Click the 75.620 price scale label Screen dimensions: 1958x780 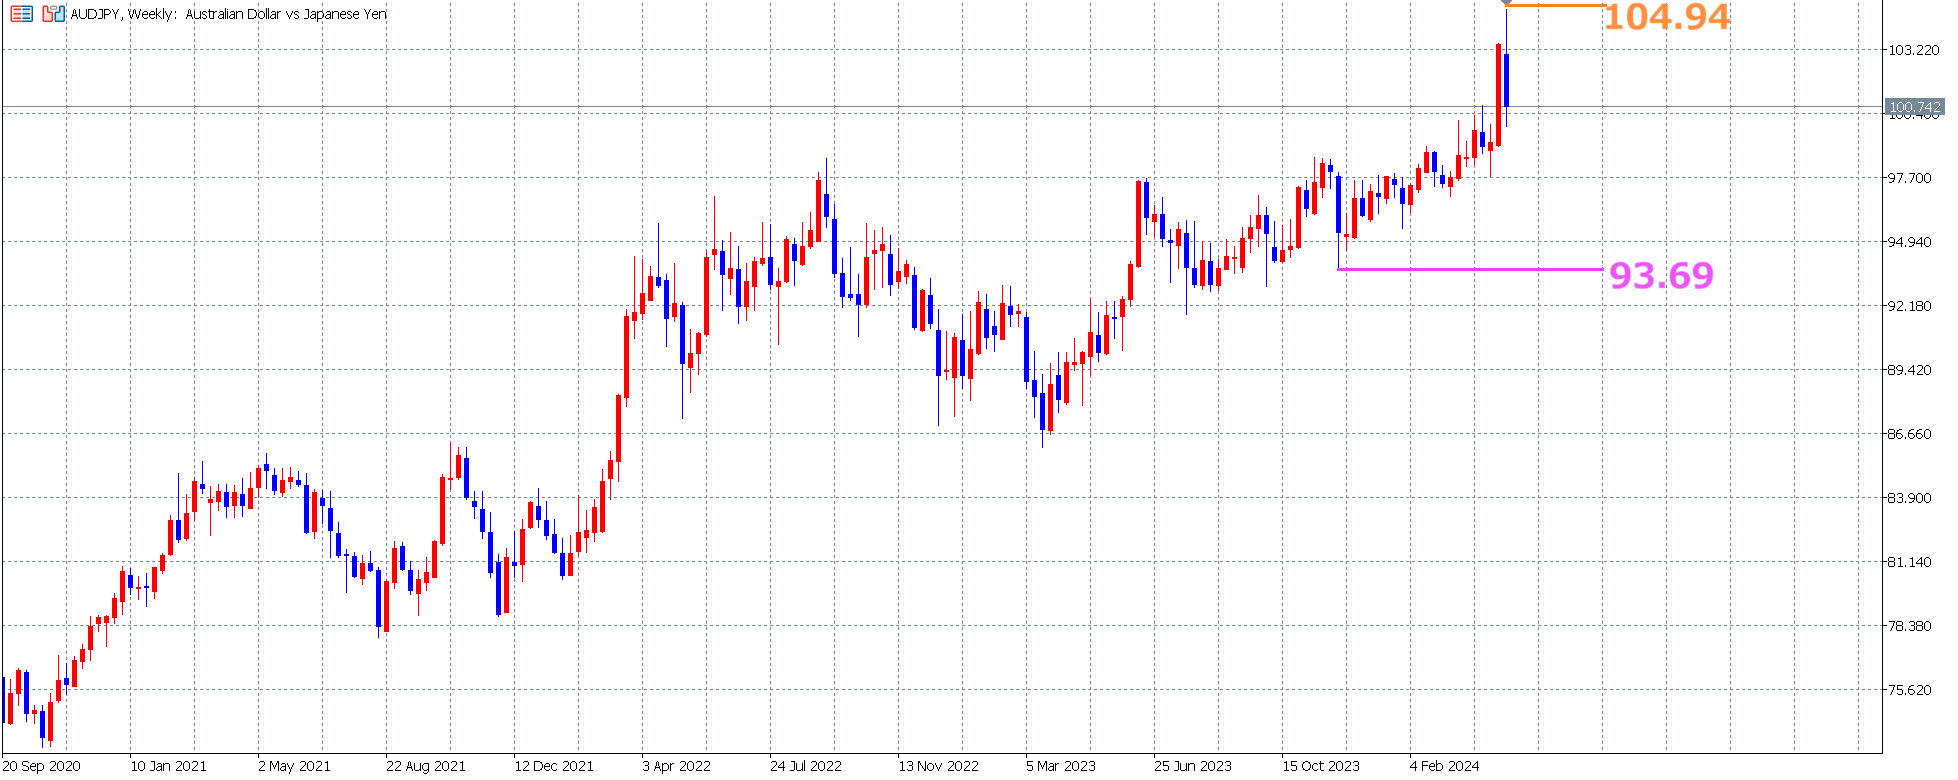(x=1909, y=690)
